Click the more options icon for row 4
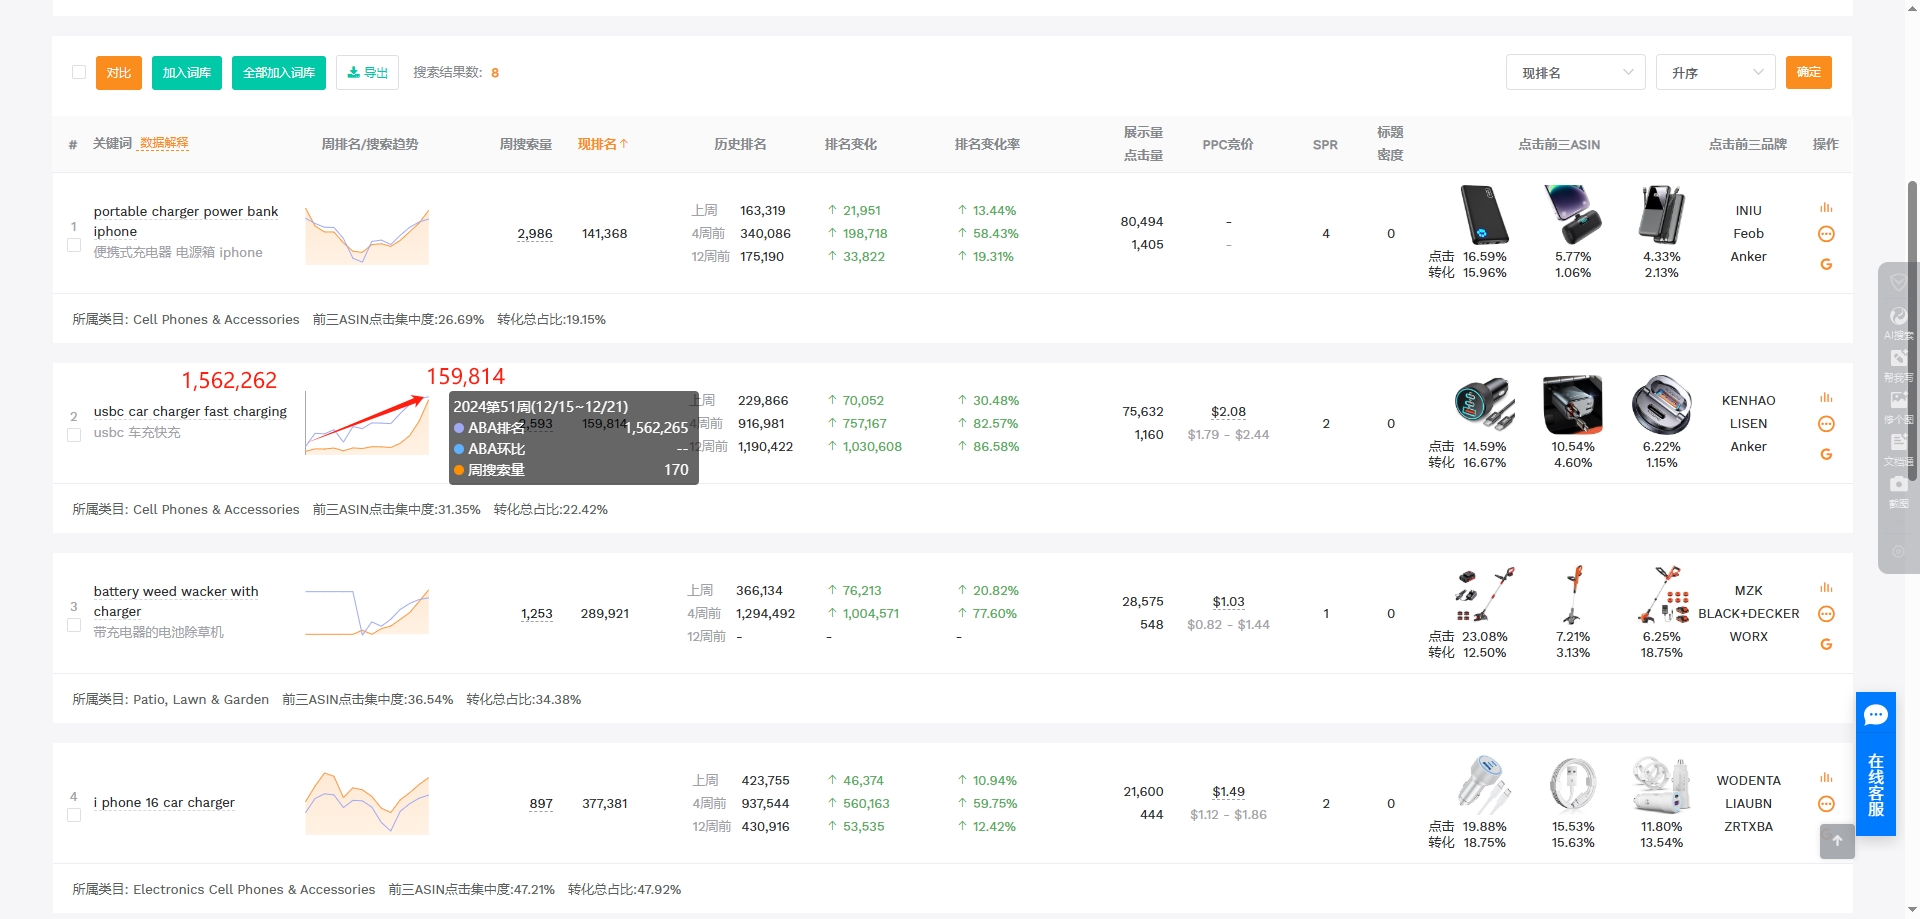Screen dimensions: 1920x919 click(1826, 804)
